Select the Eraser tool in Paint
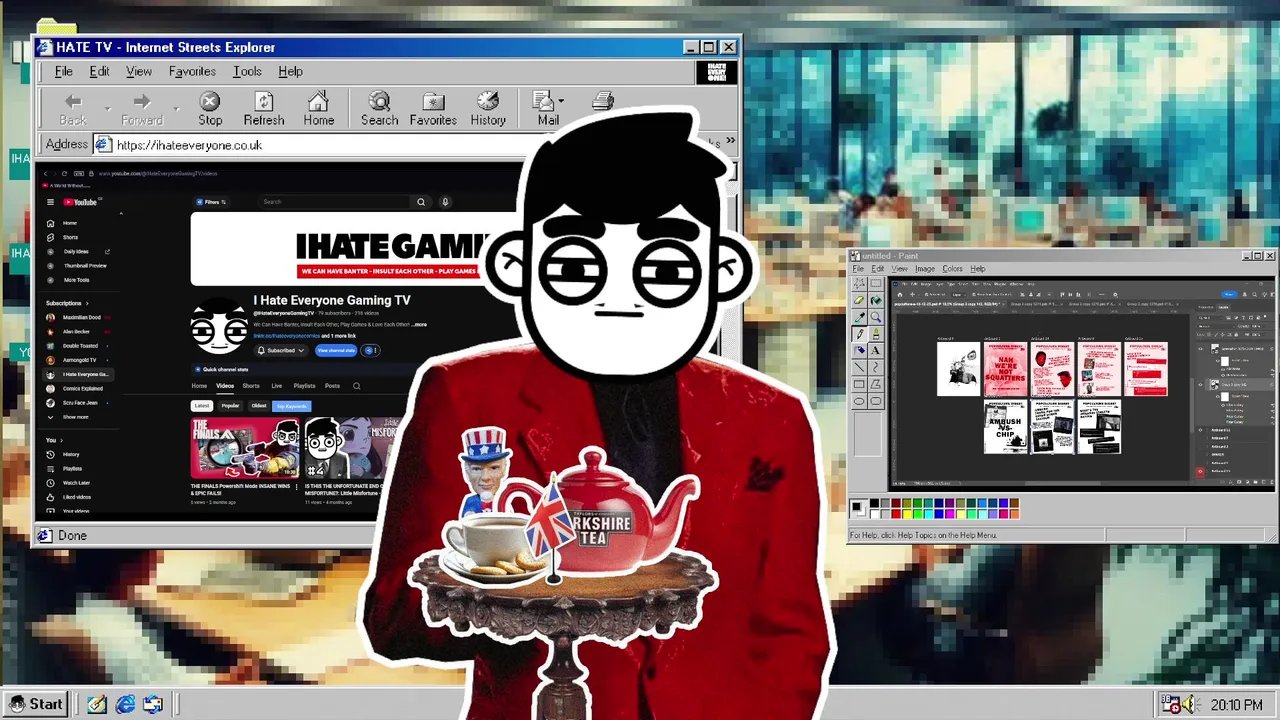1280x720 pixels. (859, 300)
